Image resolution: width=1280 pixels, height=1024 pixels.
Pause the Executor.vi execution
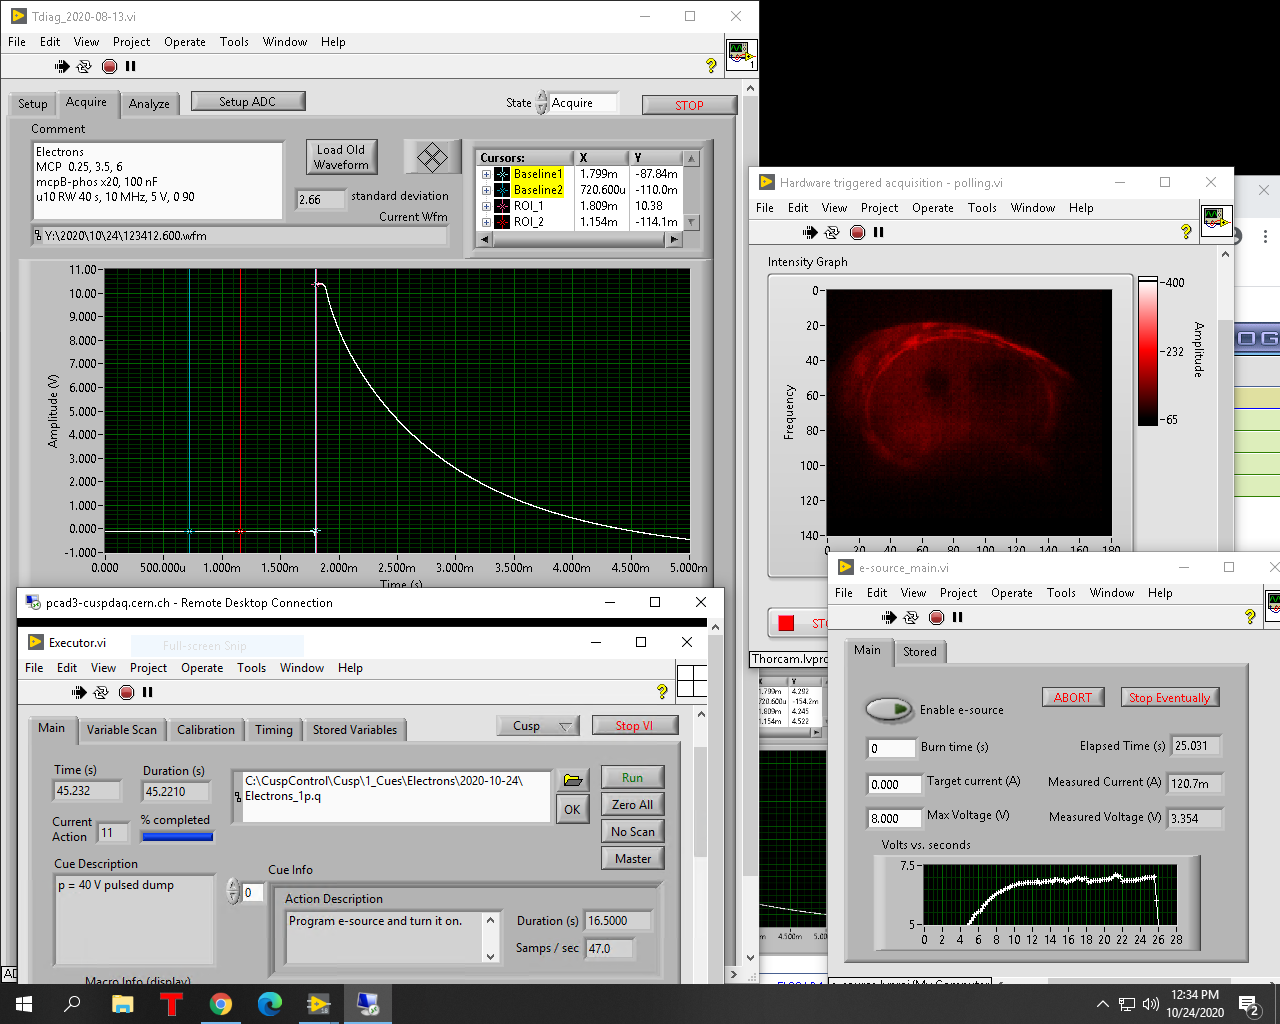[147, 692]
